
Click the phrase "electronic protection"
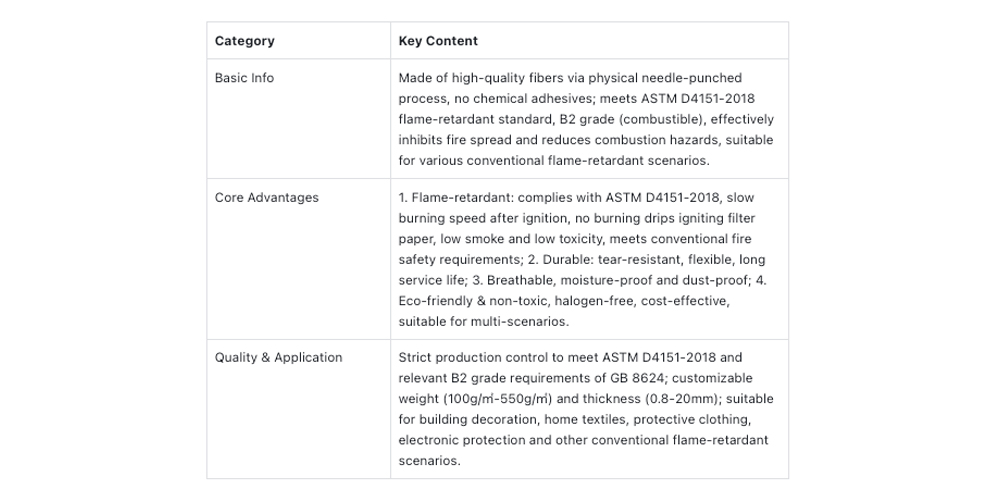point(462,440)
